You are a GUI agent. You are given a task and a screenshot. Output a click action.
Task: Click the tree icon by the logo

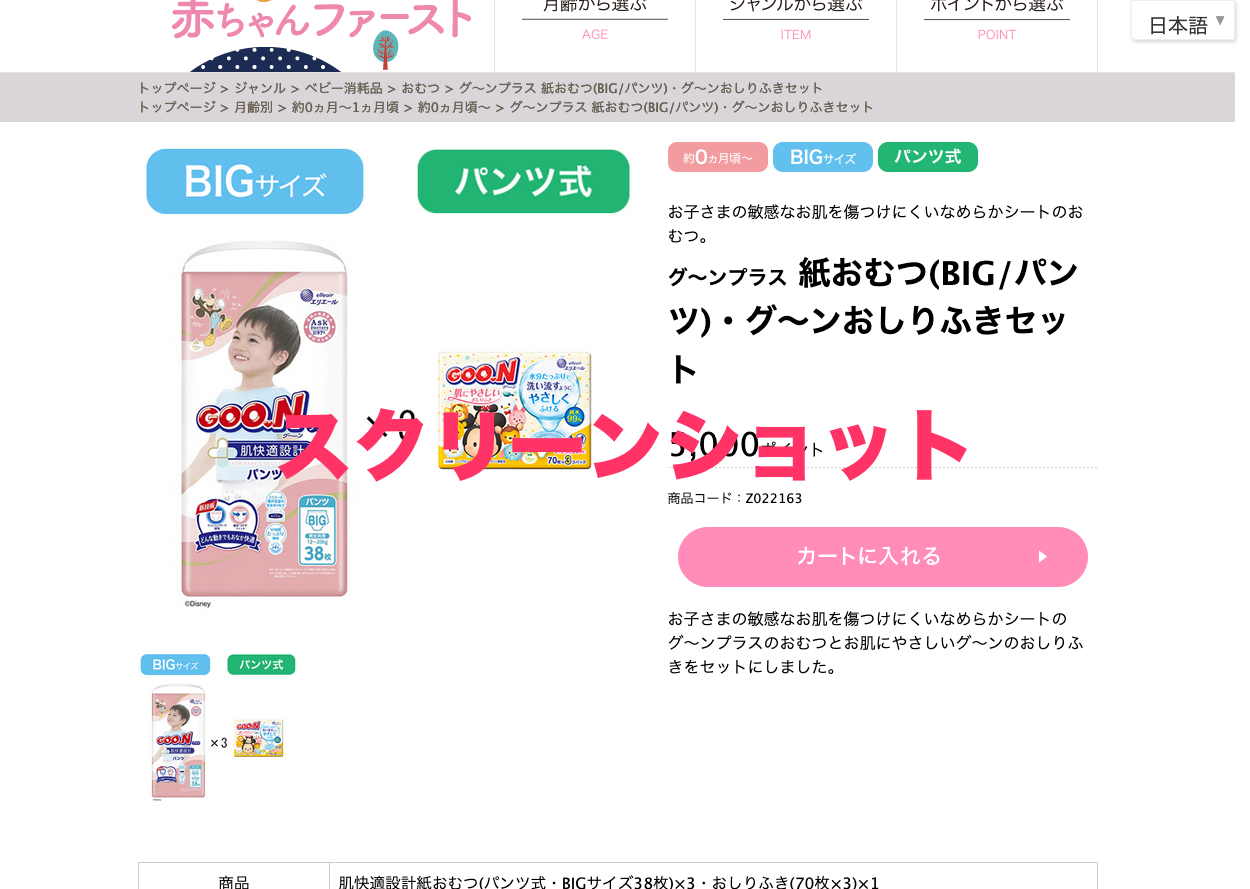[x=385, y=48]
